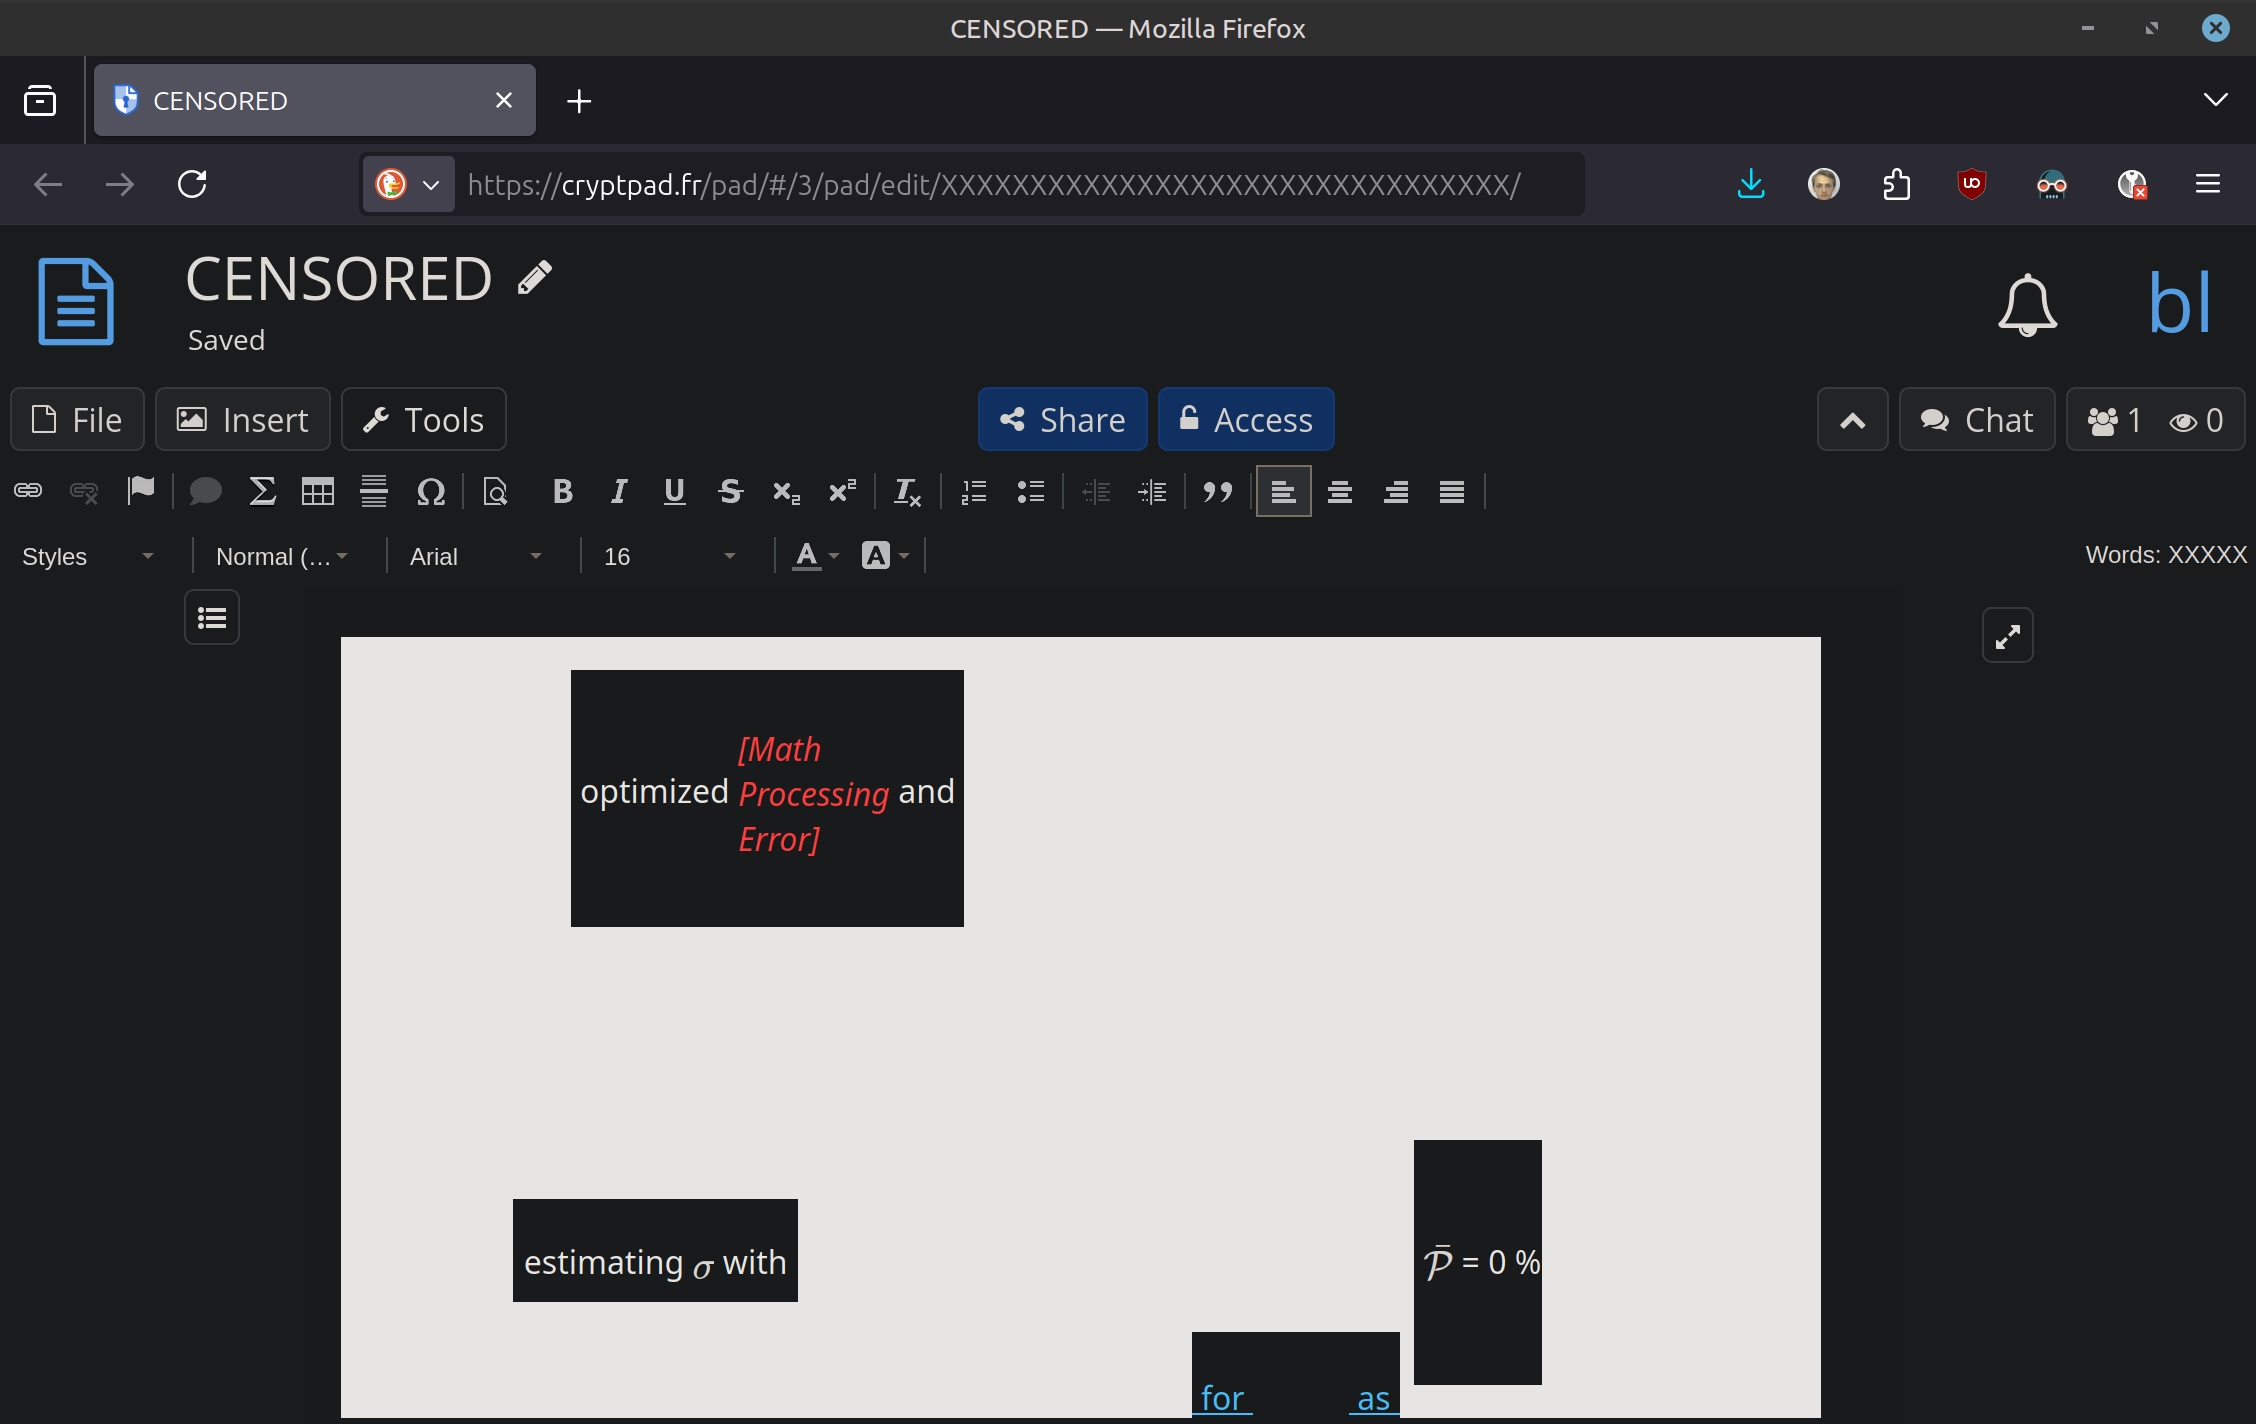Click the blue Share button
The height and width of the screenshot is (1424, 2256).
click(x=1063, y=420)
